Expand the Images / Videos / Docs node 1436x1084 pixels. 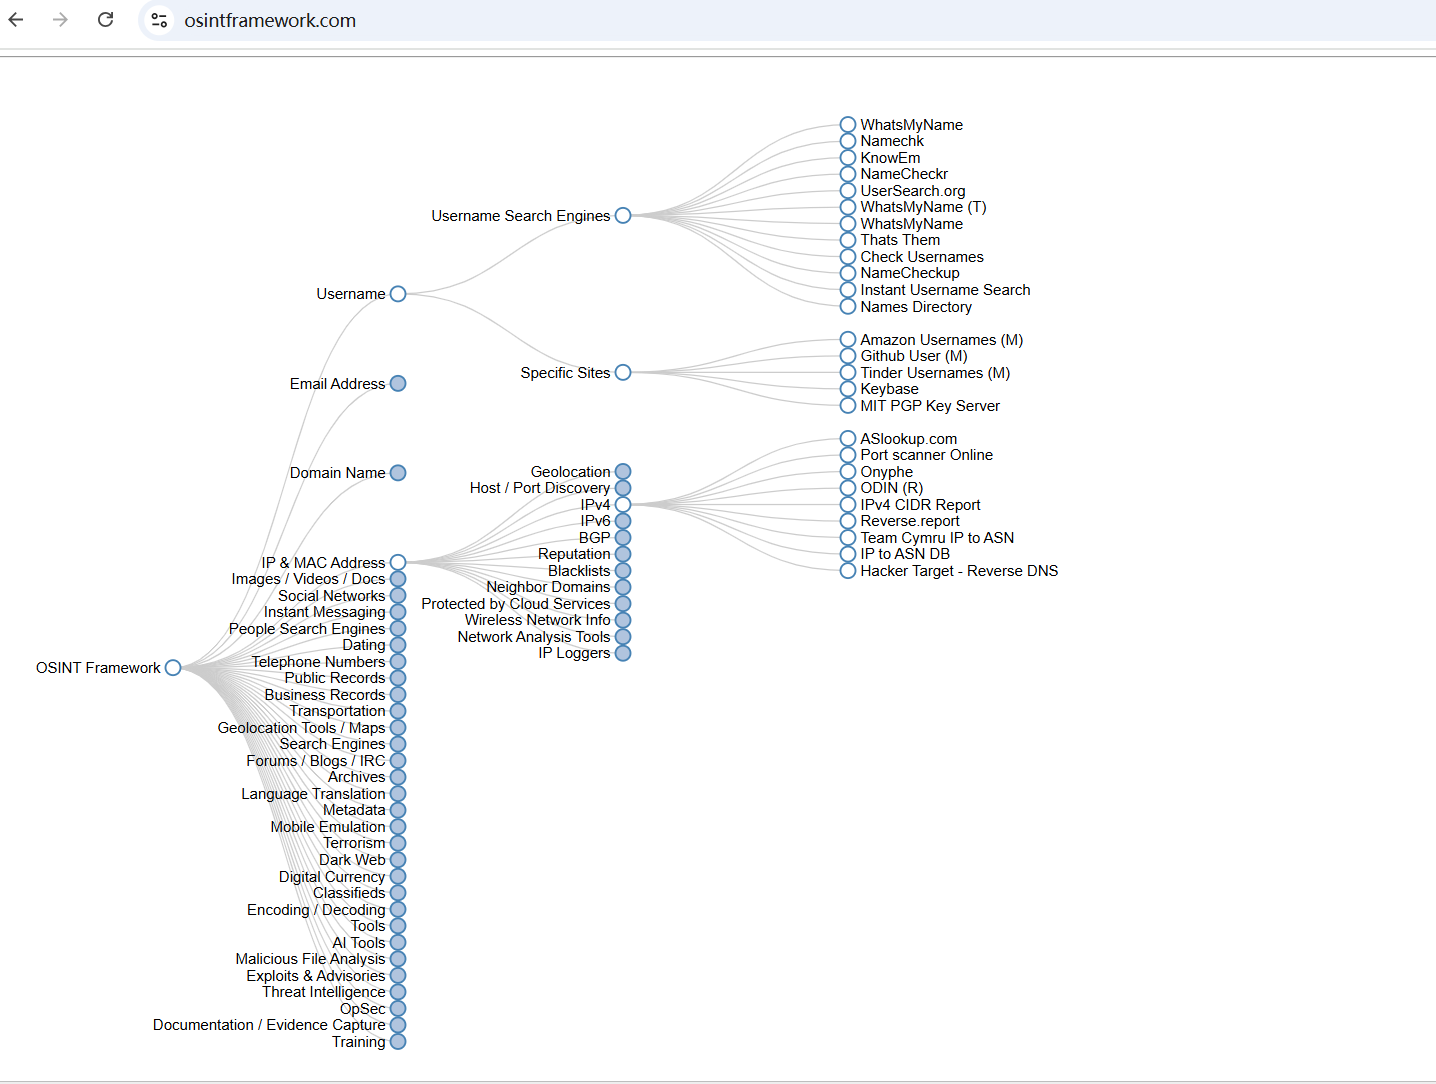click(398, 579)
